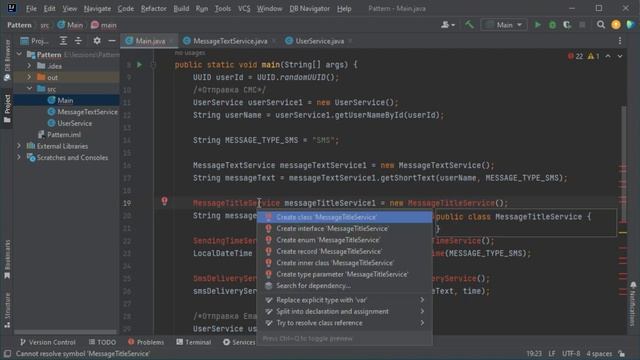640x360 pixels.
Task: Expand the out folder
Action: click(x=29, y=77)
